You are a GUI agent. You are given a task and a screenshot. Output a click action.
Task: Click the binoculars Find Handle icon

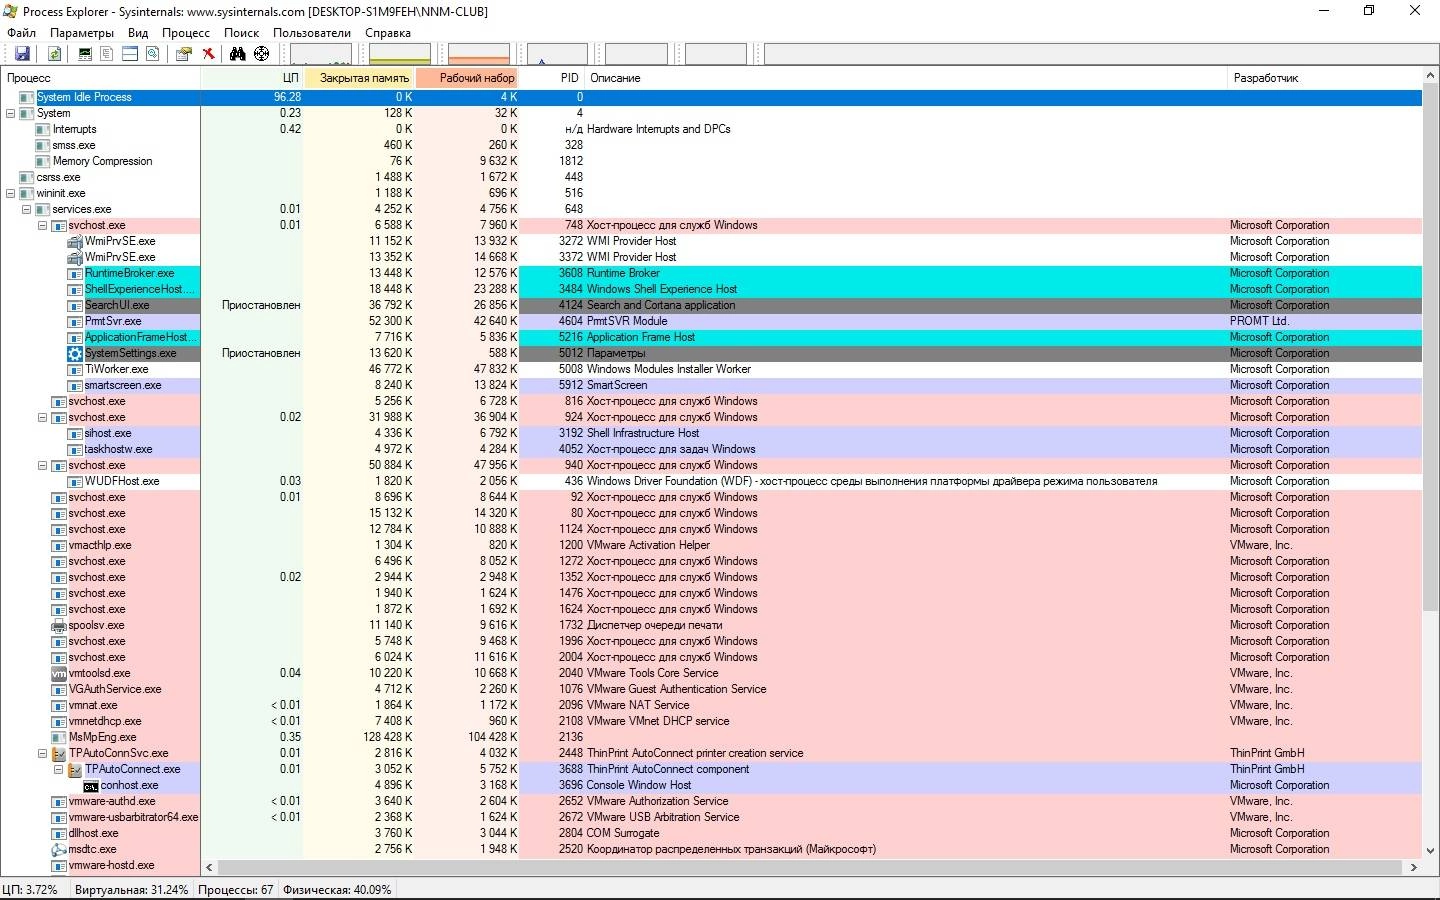coord(238,54)
